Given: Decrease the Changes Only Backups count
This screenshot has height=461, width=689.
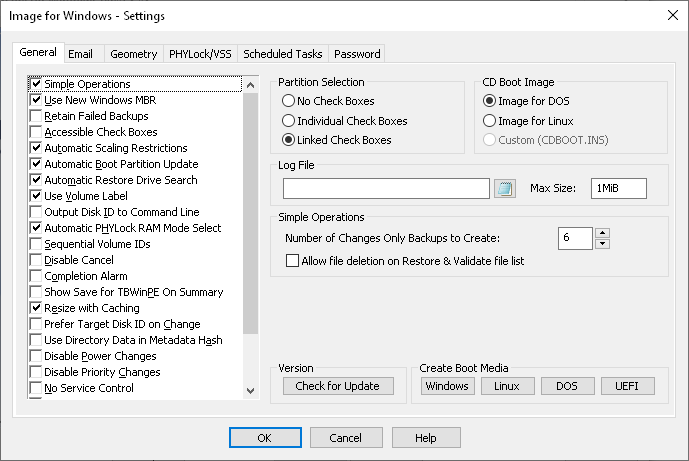Looking at the screenshot, I should point(602,243).
